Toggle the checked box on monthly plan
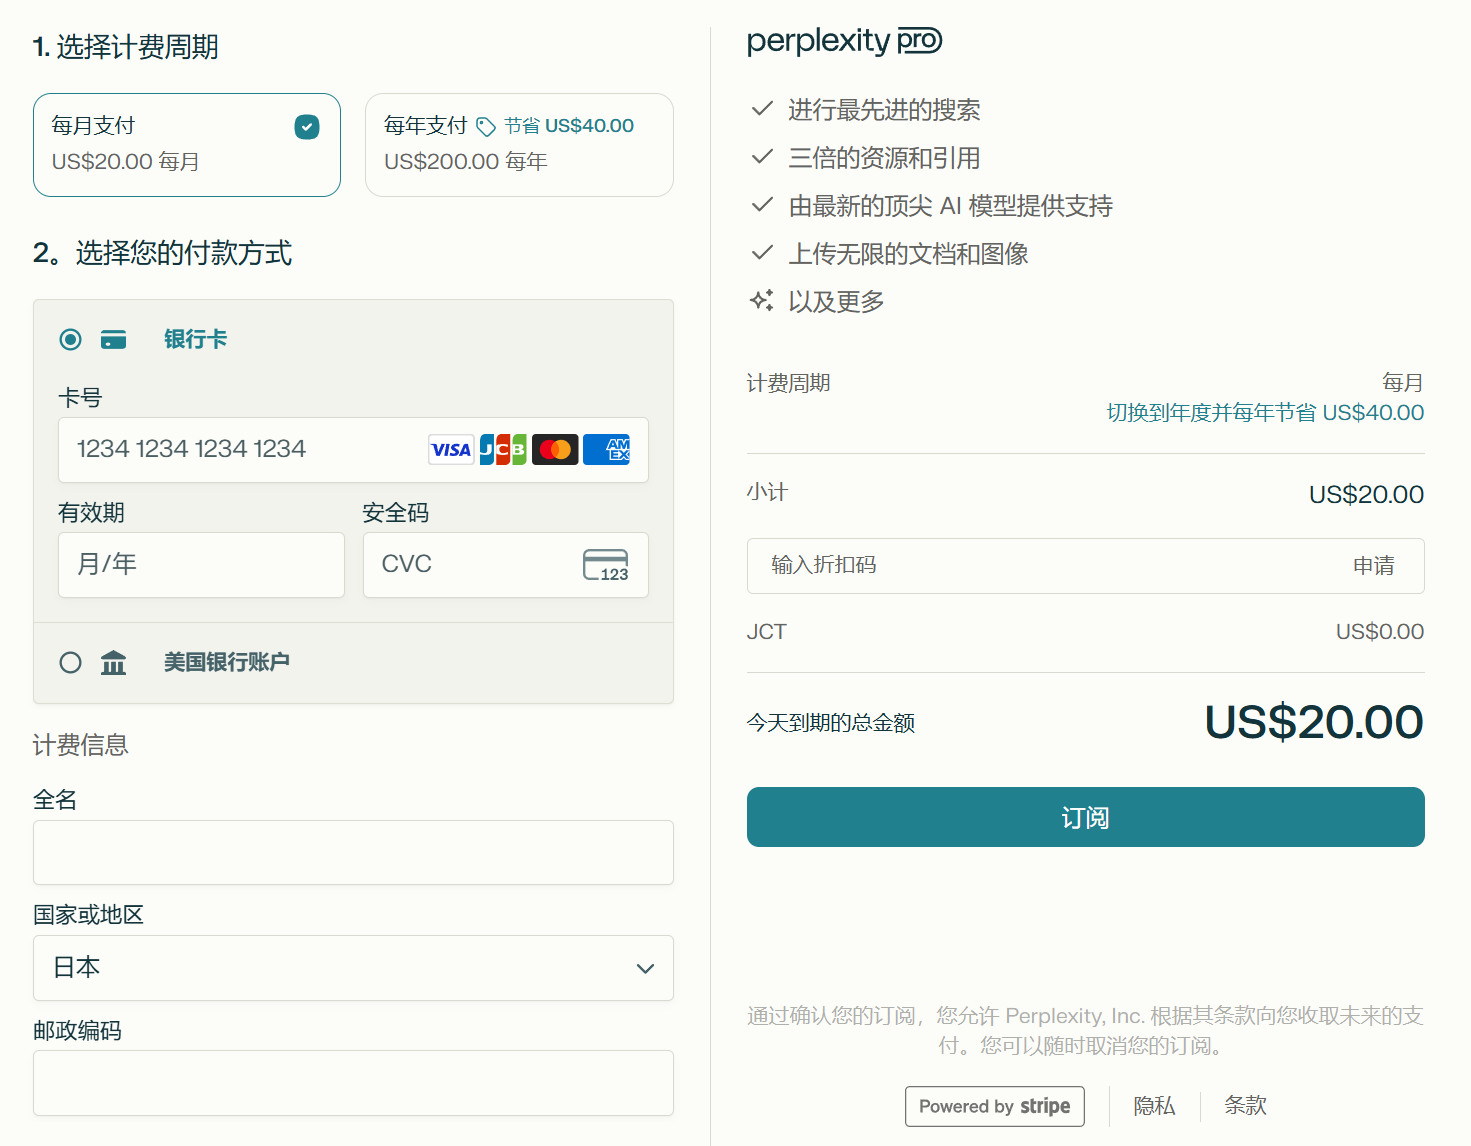 pos(307,127)
